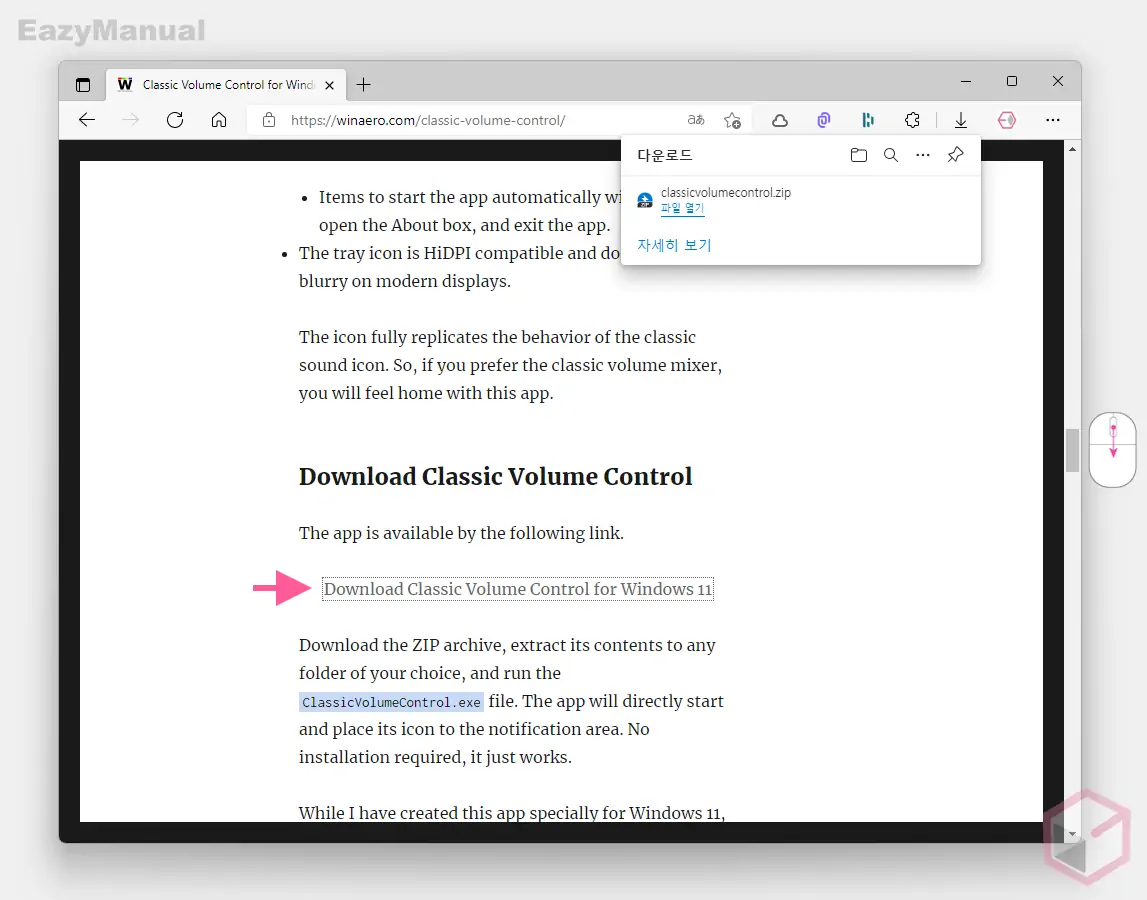This screenshot has width=1147, height=900.
Task: Go back to the previous page
Action: tap(87, 120)
